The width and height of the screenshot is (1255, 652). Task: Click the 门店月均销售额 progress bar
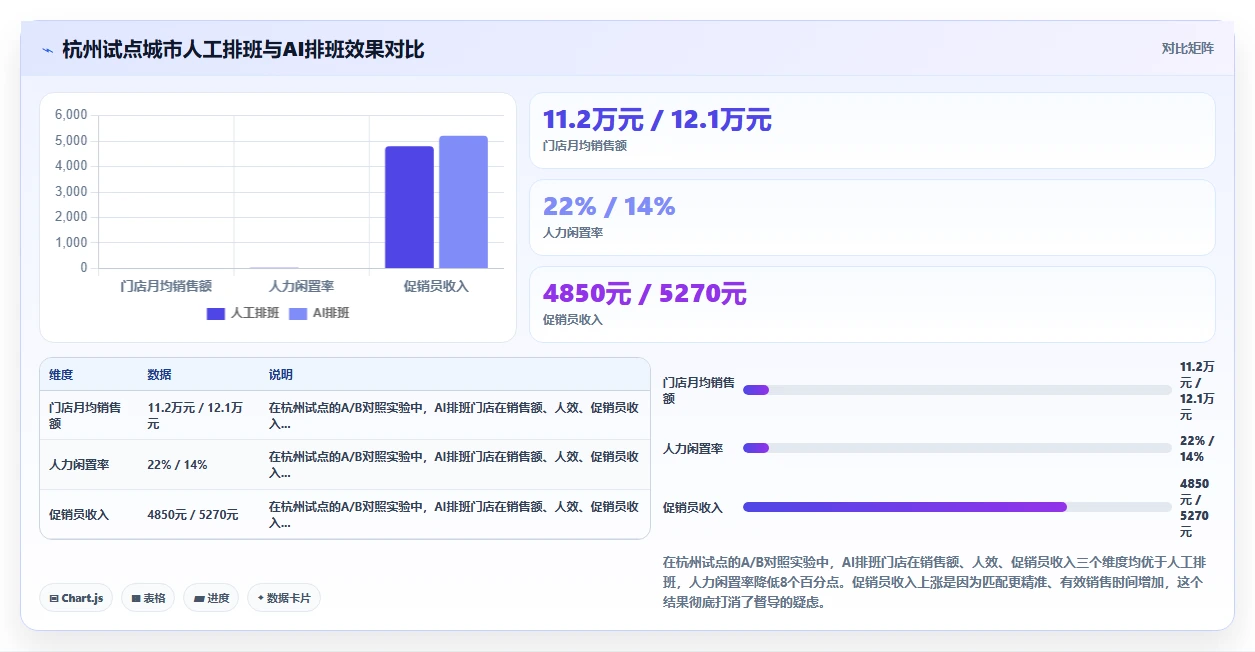957,390
